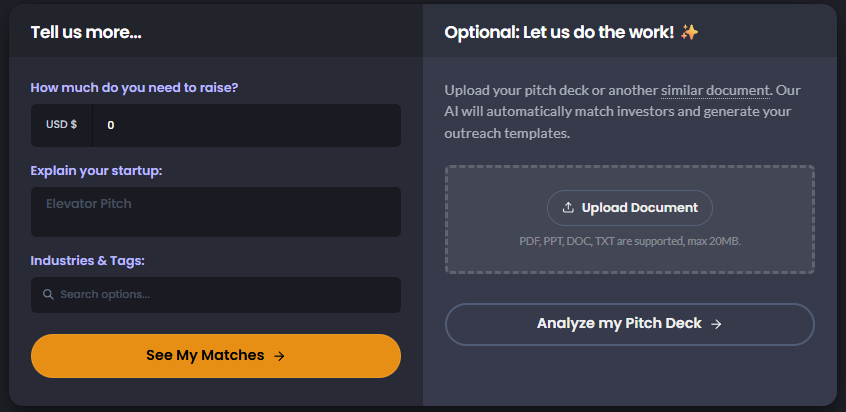Image resolution: width=846 pixels, height=412 pixels.
Task: Open the USD $ currency selector
Action: [x=62, y=125]
